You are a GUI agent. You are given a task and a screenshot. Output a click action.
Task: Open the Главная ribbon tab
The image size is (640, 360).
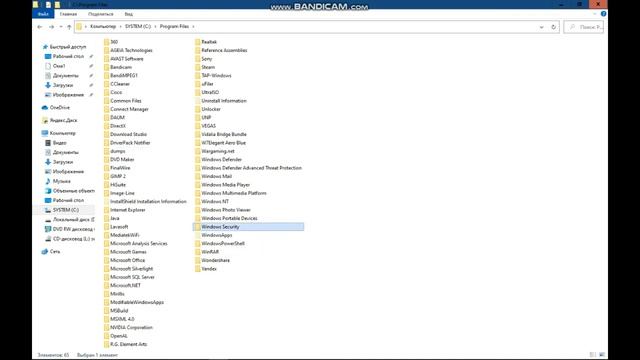point(68,14)
